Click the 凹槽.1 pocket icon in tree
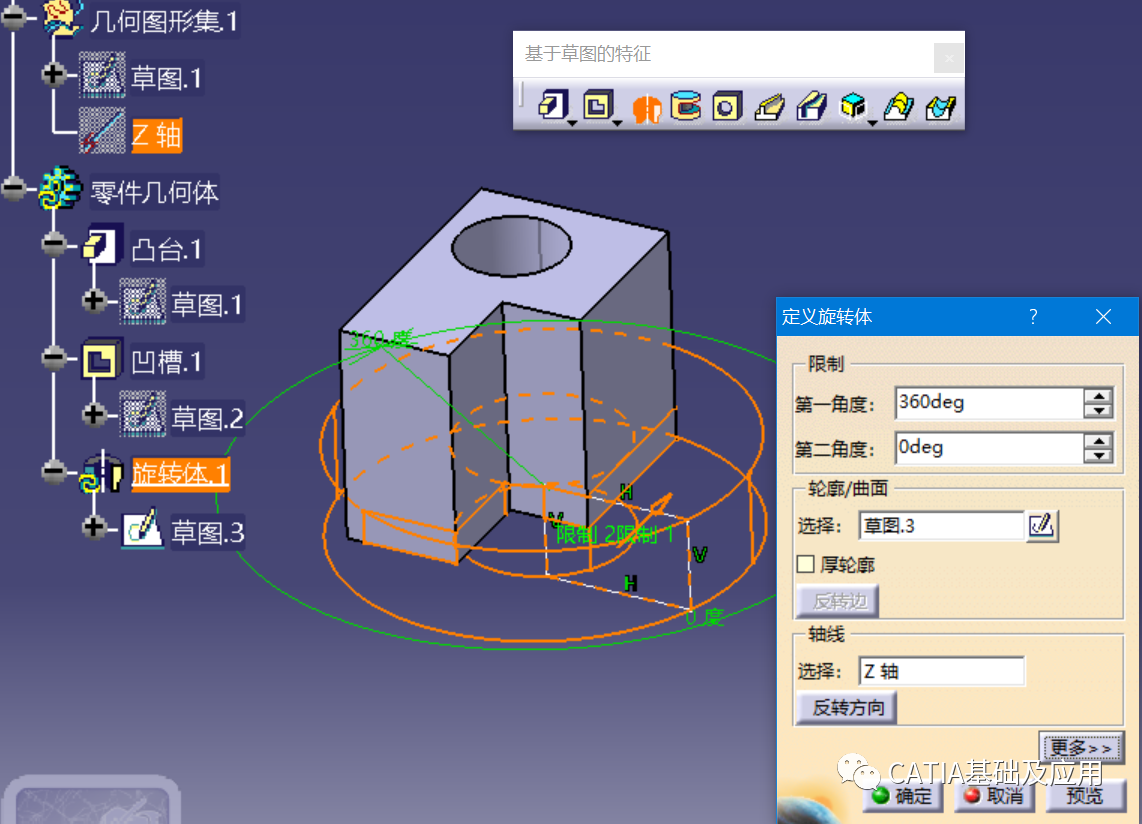The height and width of the screenshot is (824, 1142). tap(101, 359)
